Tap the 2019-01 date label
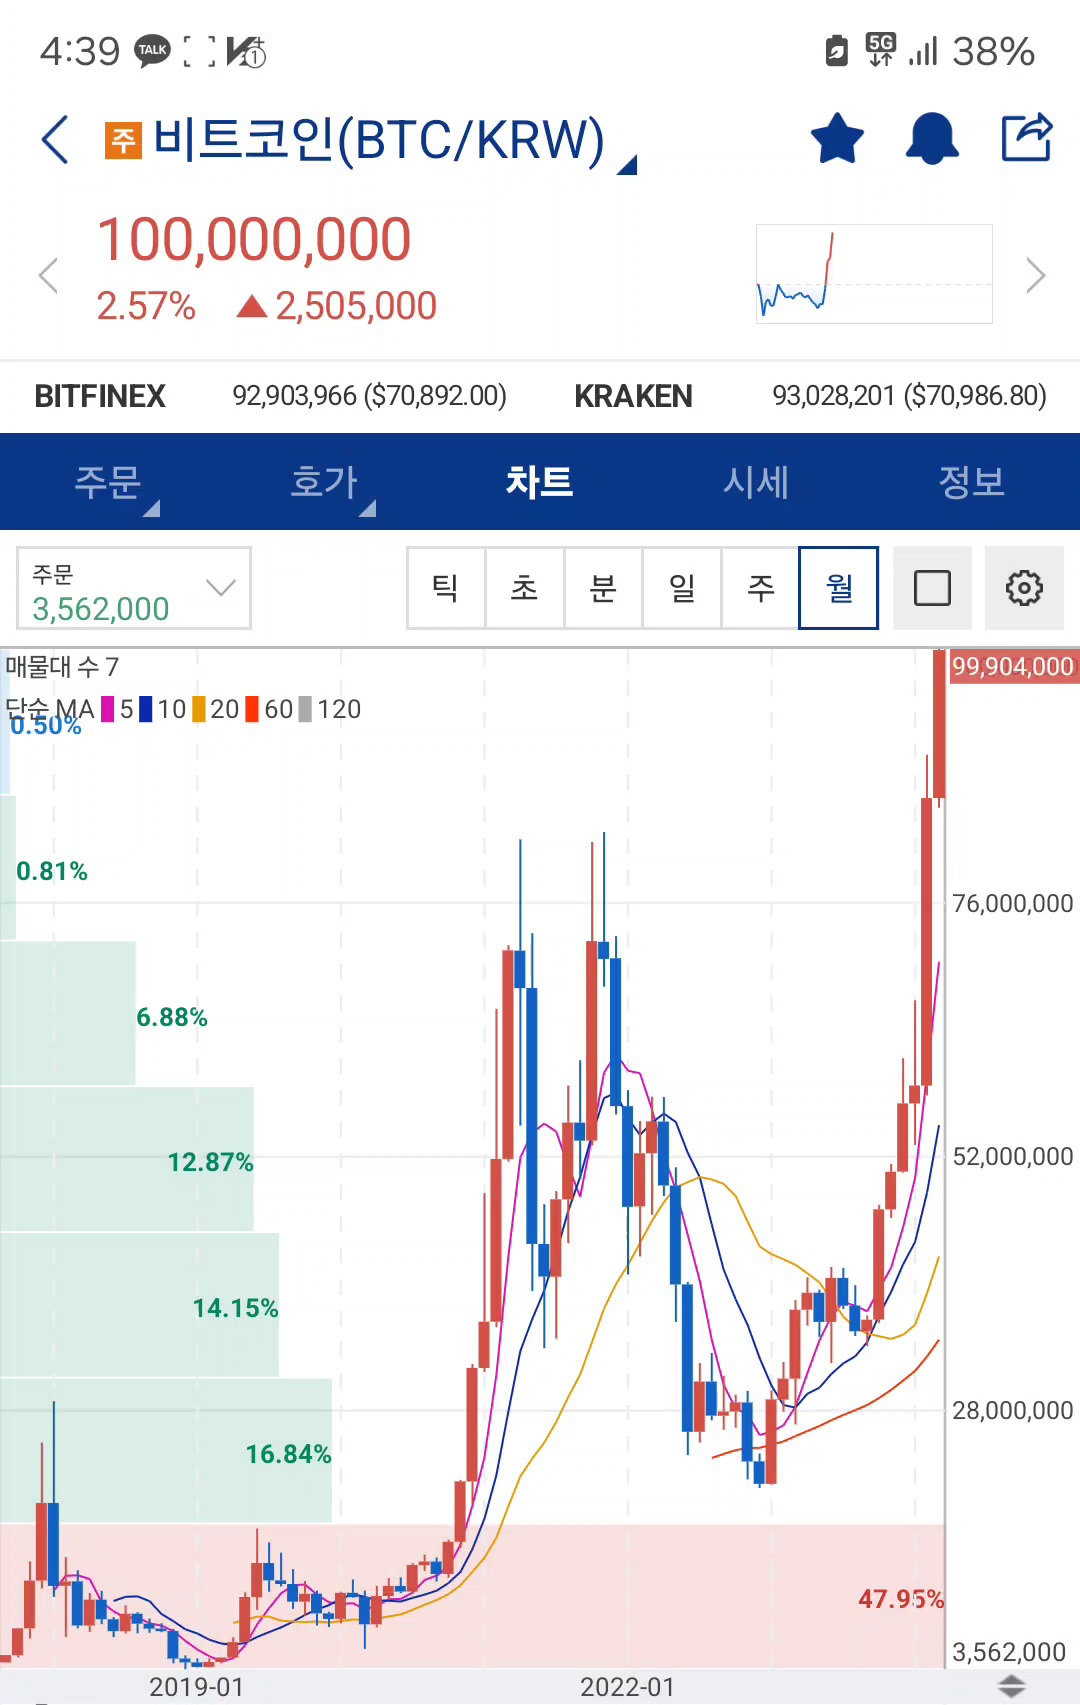 click(x=196, y=1687)
